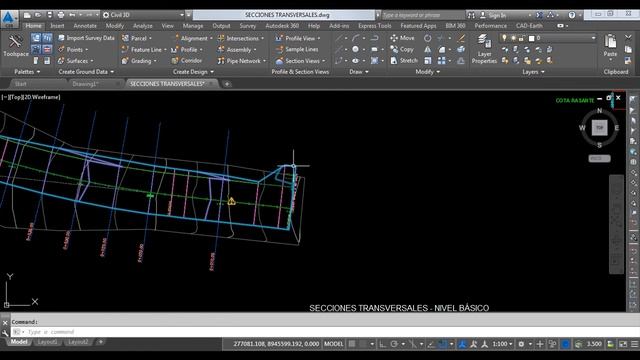Select the Rotate tool icon
This screenshot has height=360, width=640.
(x=427, y=38)
